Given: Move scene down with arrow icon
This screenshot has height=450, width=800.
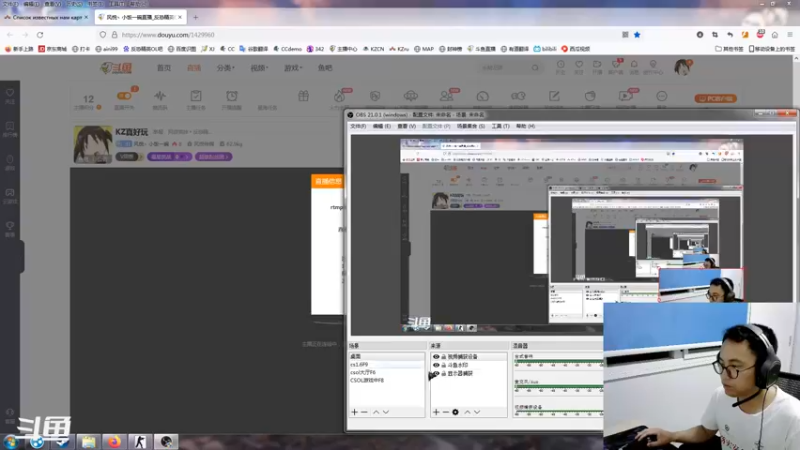Looking at the screenshot, I should coord(386,412).
